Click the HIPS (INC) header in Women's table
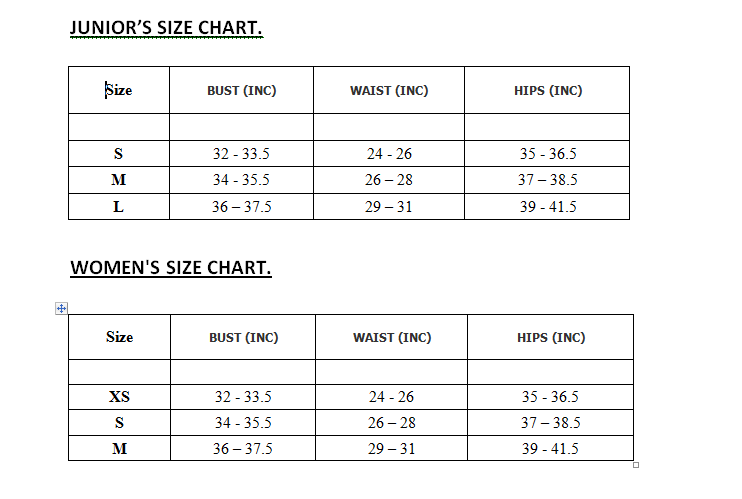The image size is (742, 499). tap(551, 338)
